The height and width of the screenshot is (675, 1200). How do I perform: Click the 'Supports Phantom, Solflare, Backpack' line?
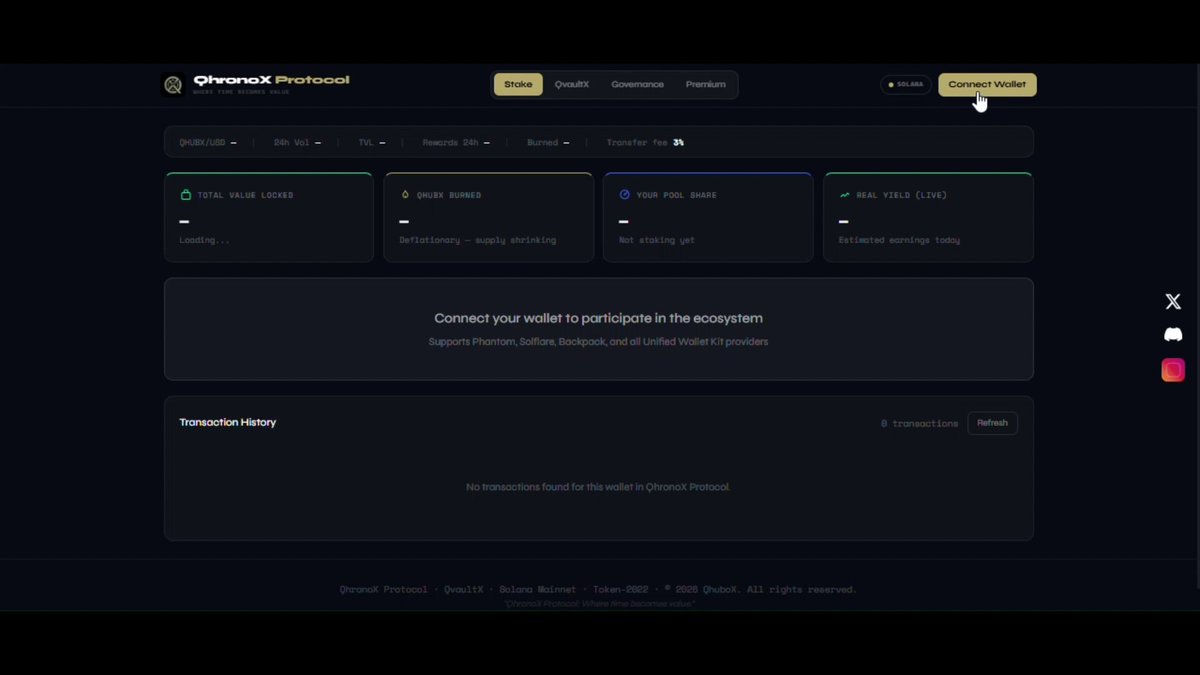point(598,342)
